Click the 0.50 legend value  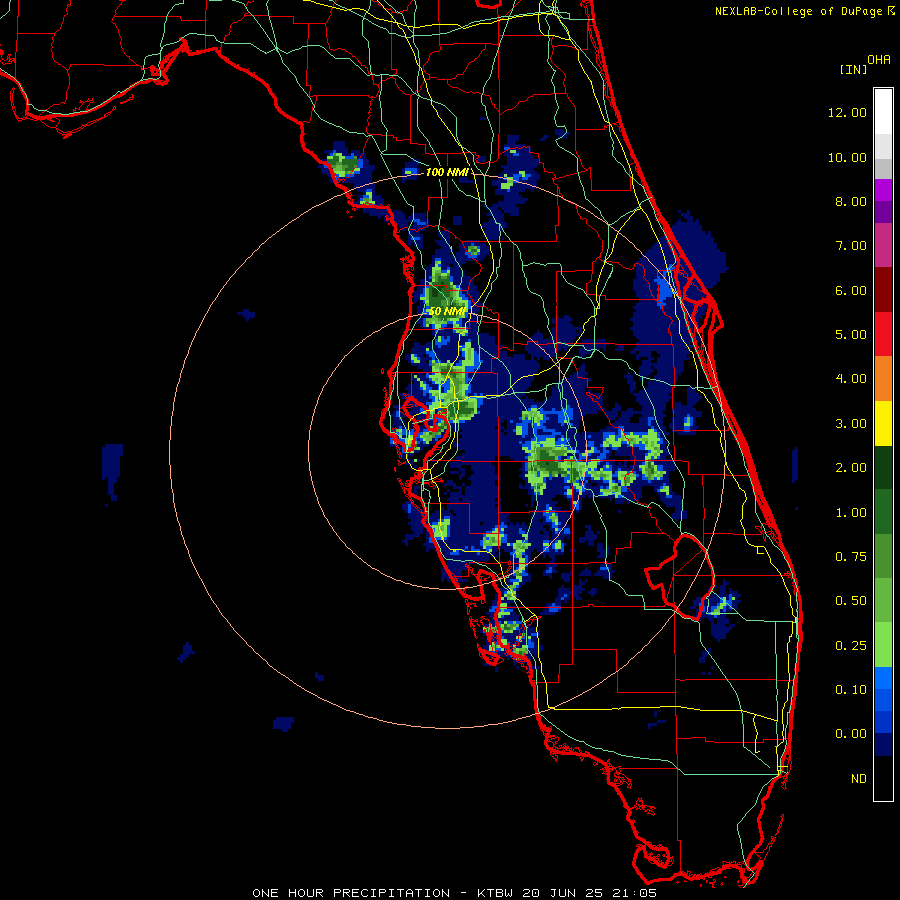850,601
